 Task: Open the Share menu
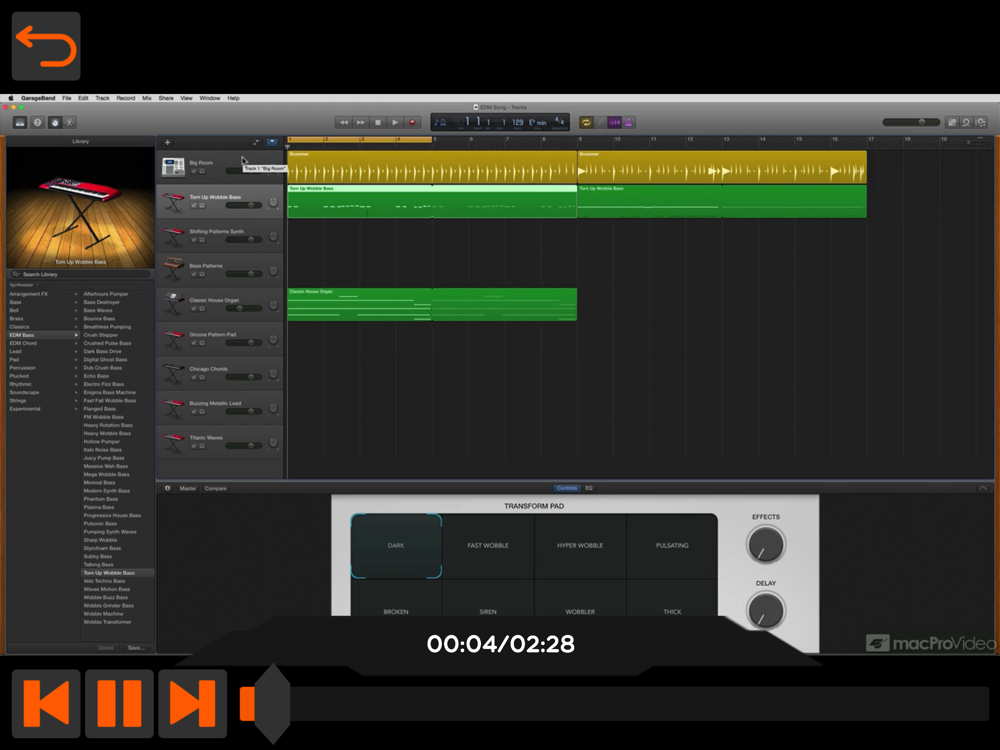click(166, 98)
